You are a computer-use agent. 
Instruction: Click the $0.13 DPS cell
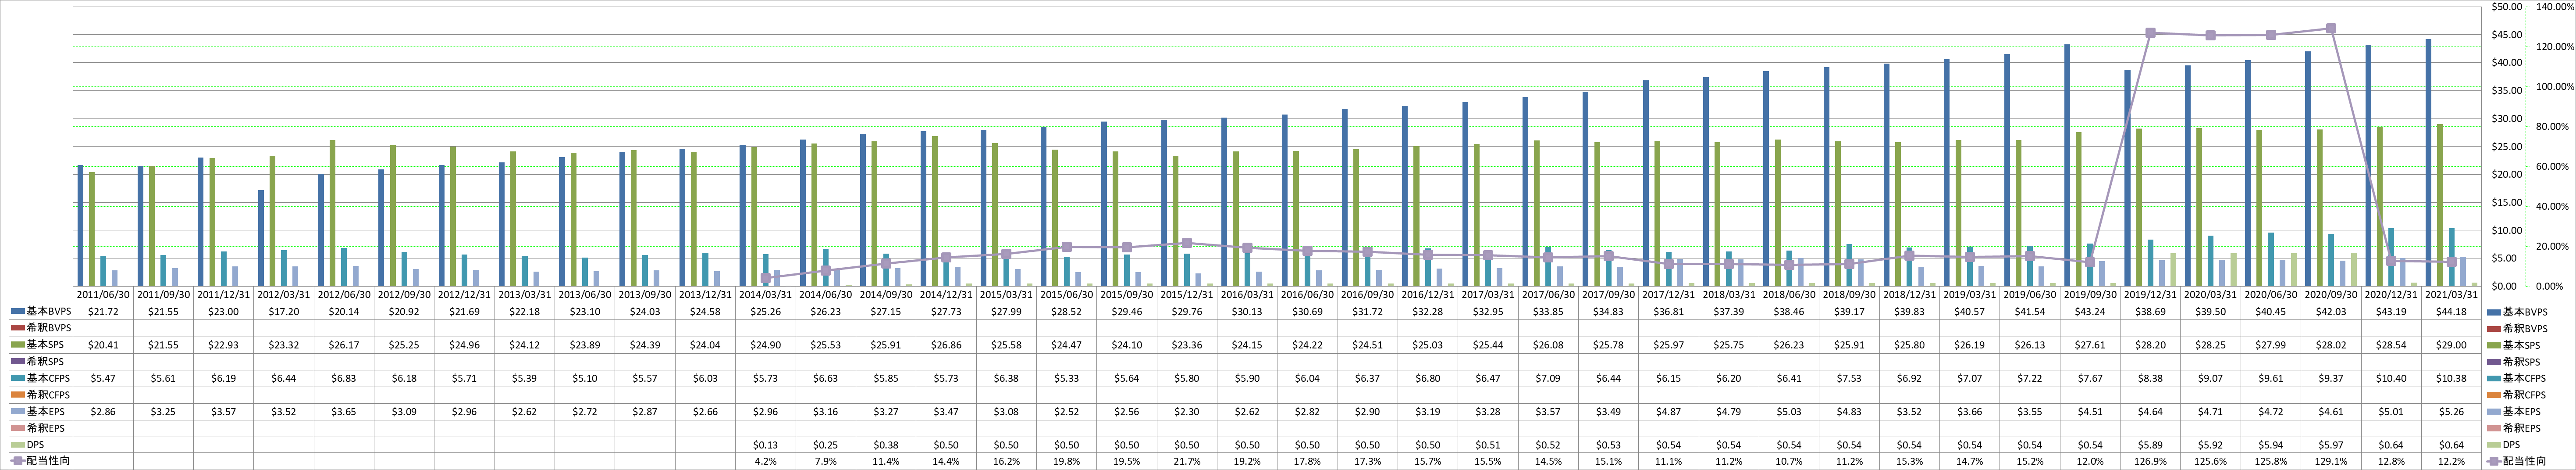coord(766,444)
